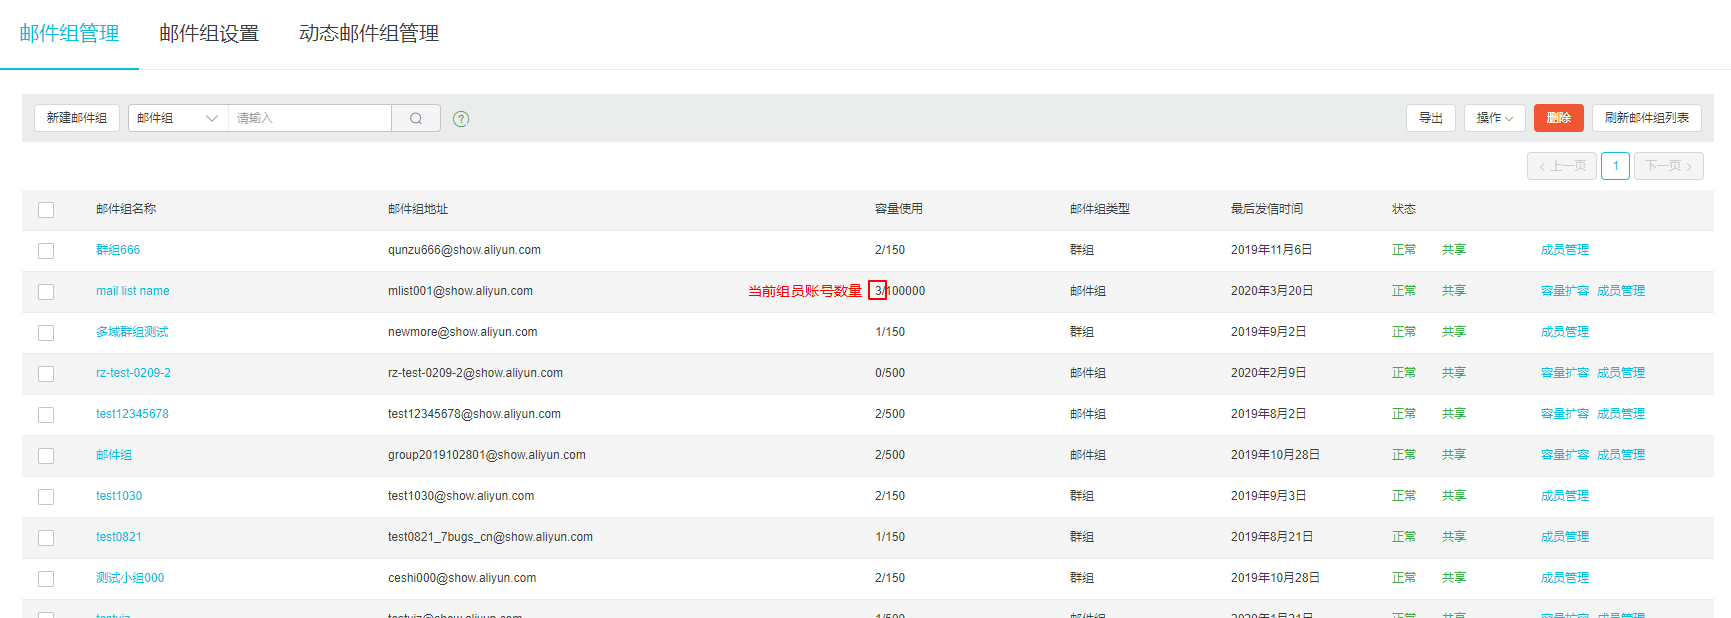
Task: Check the box next to mail list name
Action: 46,292
